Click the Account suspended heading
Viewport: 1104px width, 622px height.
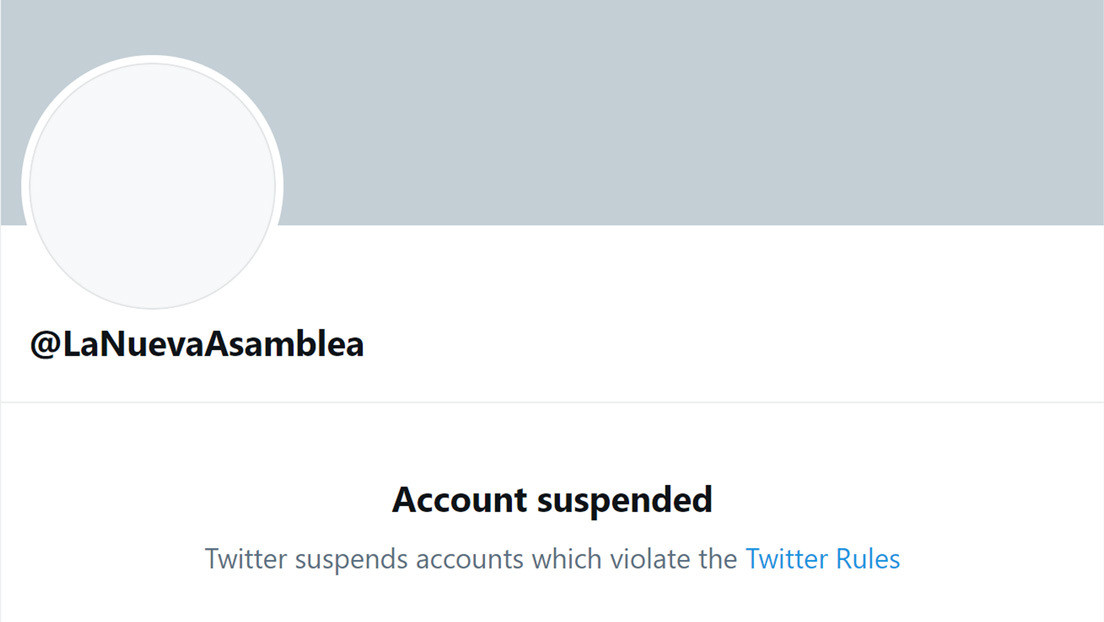coord(552,499)
